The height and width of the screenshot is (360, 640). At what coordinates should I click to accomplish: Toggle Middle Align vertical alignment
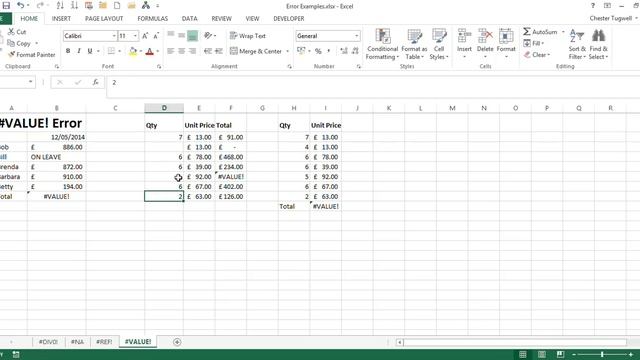181,36
